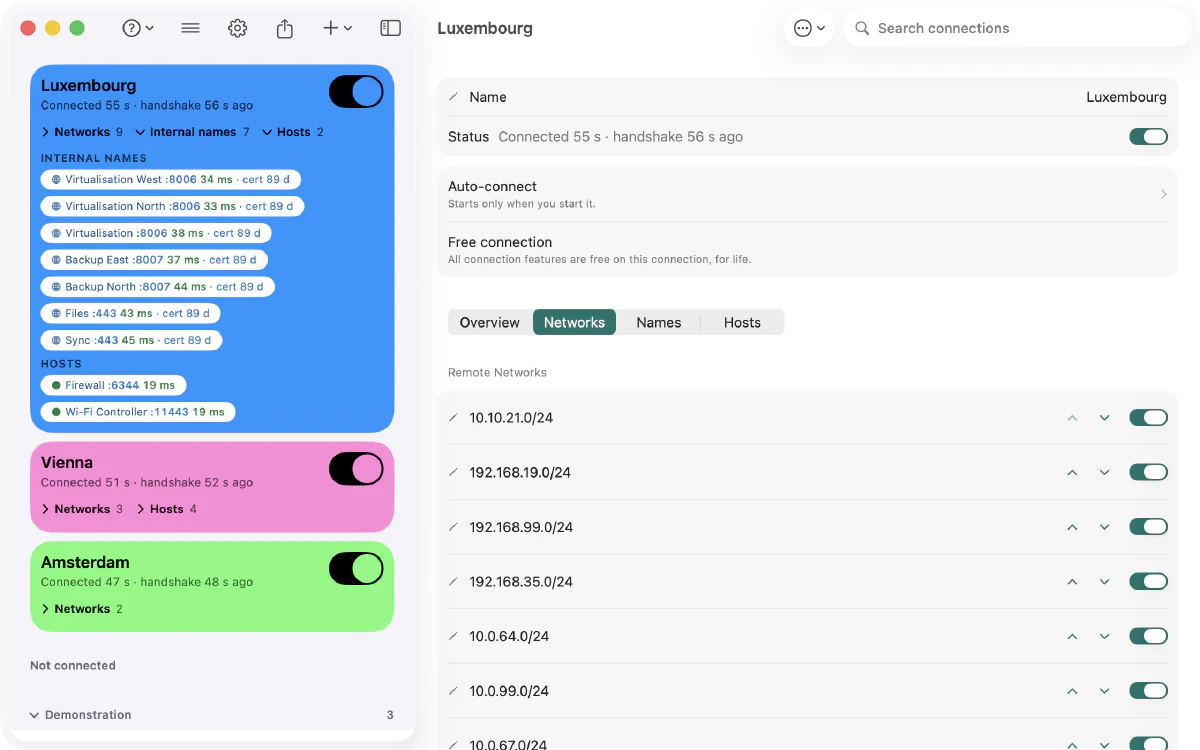Open Virtualisation North :8006 internal name
The width and height of the screenshot is (1200, 750).
pyautogui.click(x=173, y=206)
